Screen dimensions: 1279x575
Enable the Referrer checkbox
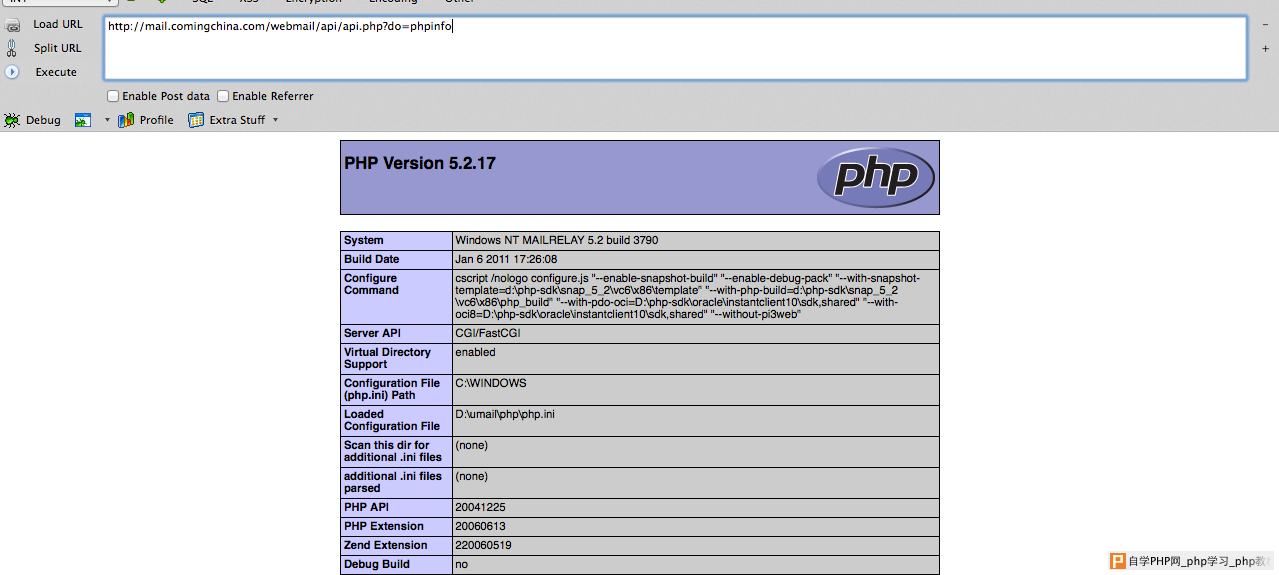click(224, 96)
